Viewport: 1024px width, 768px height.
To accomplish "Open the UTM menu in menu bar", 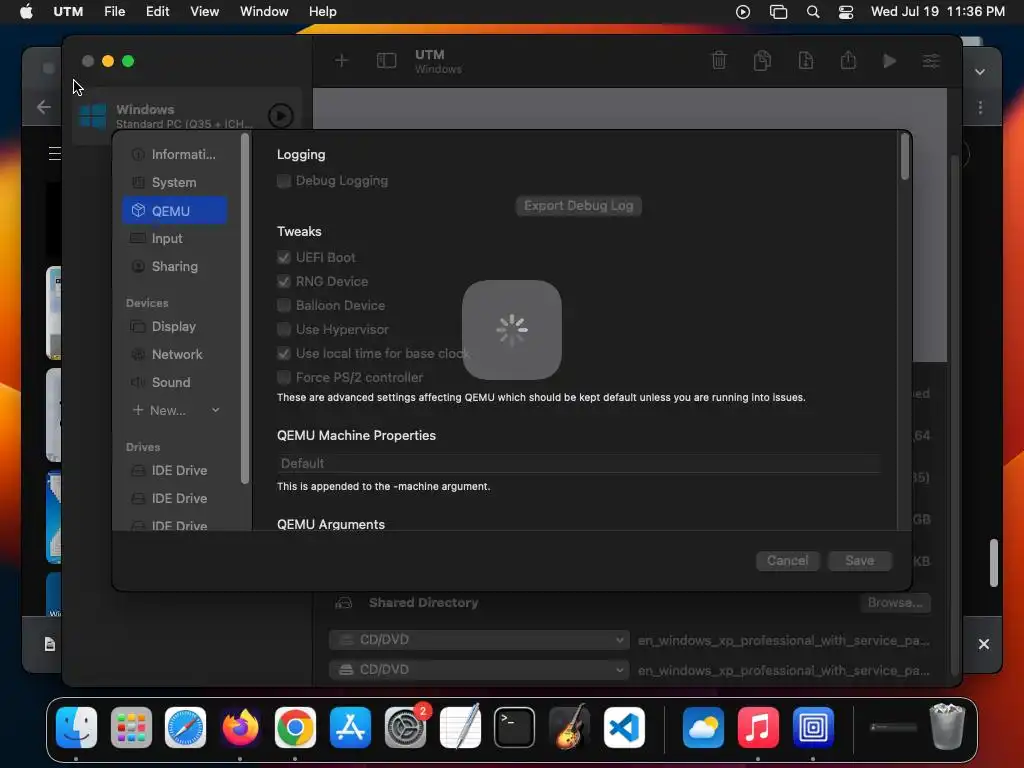I will (x=68, y=12).
